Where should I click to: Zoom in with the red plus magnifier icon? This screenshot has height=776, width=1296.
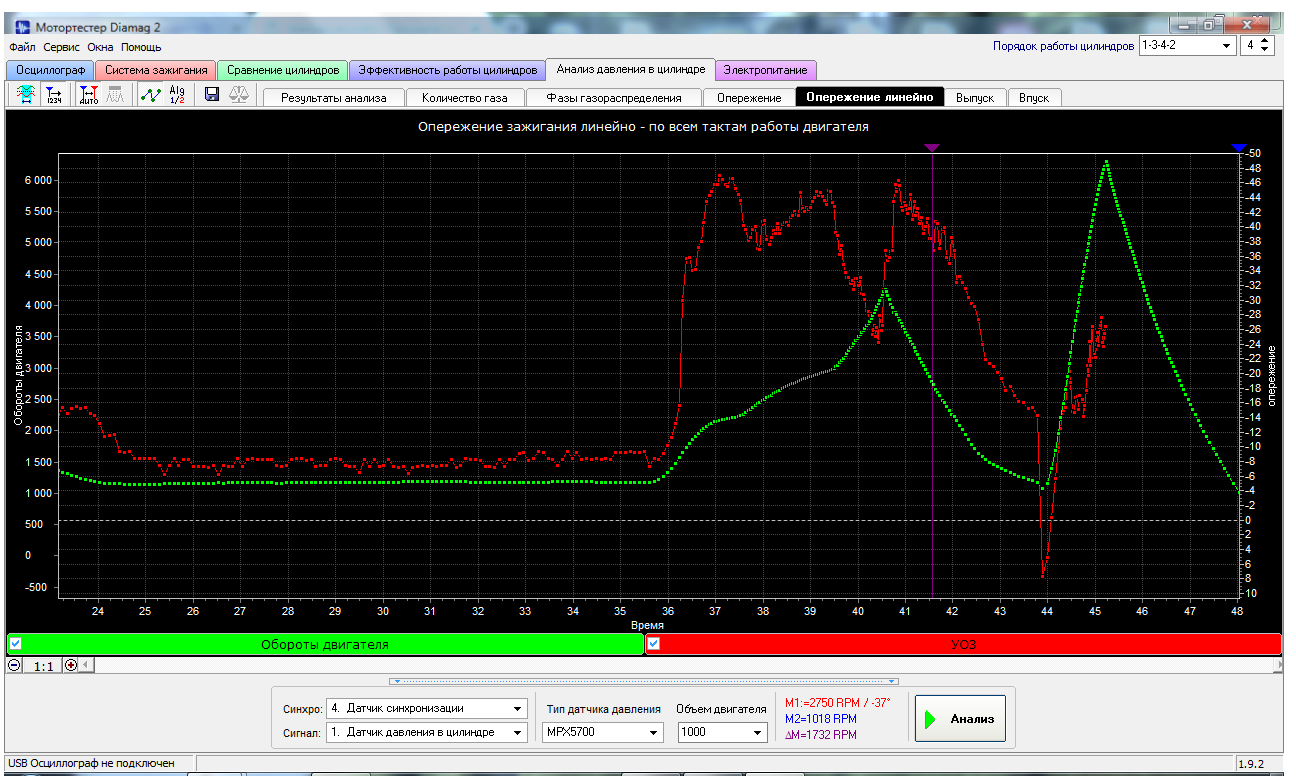(71, 665)
